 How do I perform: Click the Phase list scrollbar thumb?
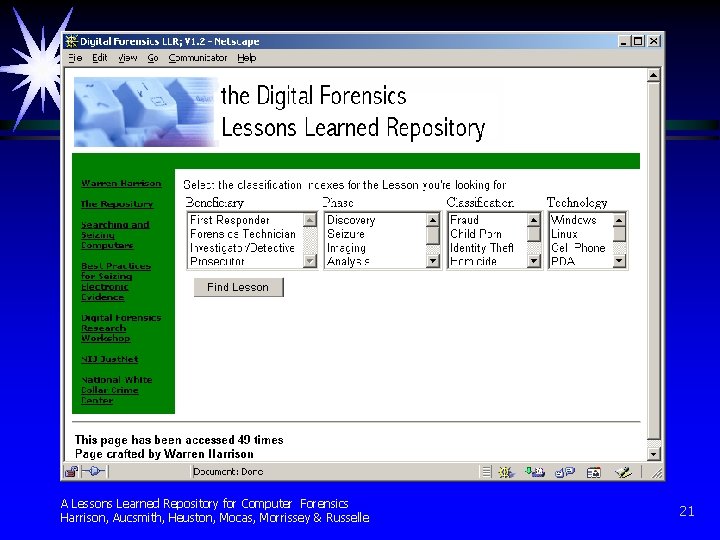[433, 236]
